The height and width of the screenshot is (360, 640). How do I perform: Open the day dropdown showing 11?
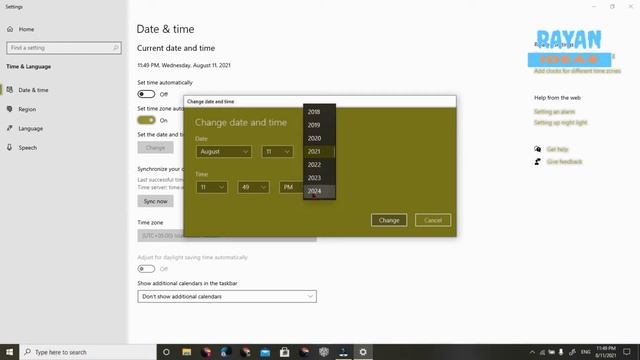tap(277, 151)
